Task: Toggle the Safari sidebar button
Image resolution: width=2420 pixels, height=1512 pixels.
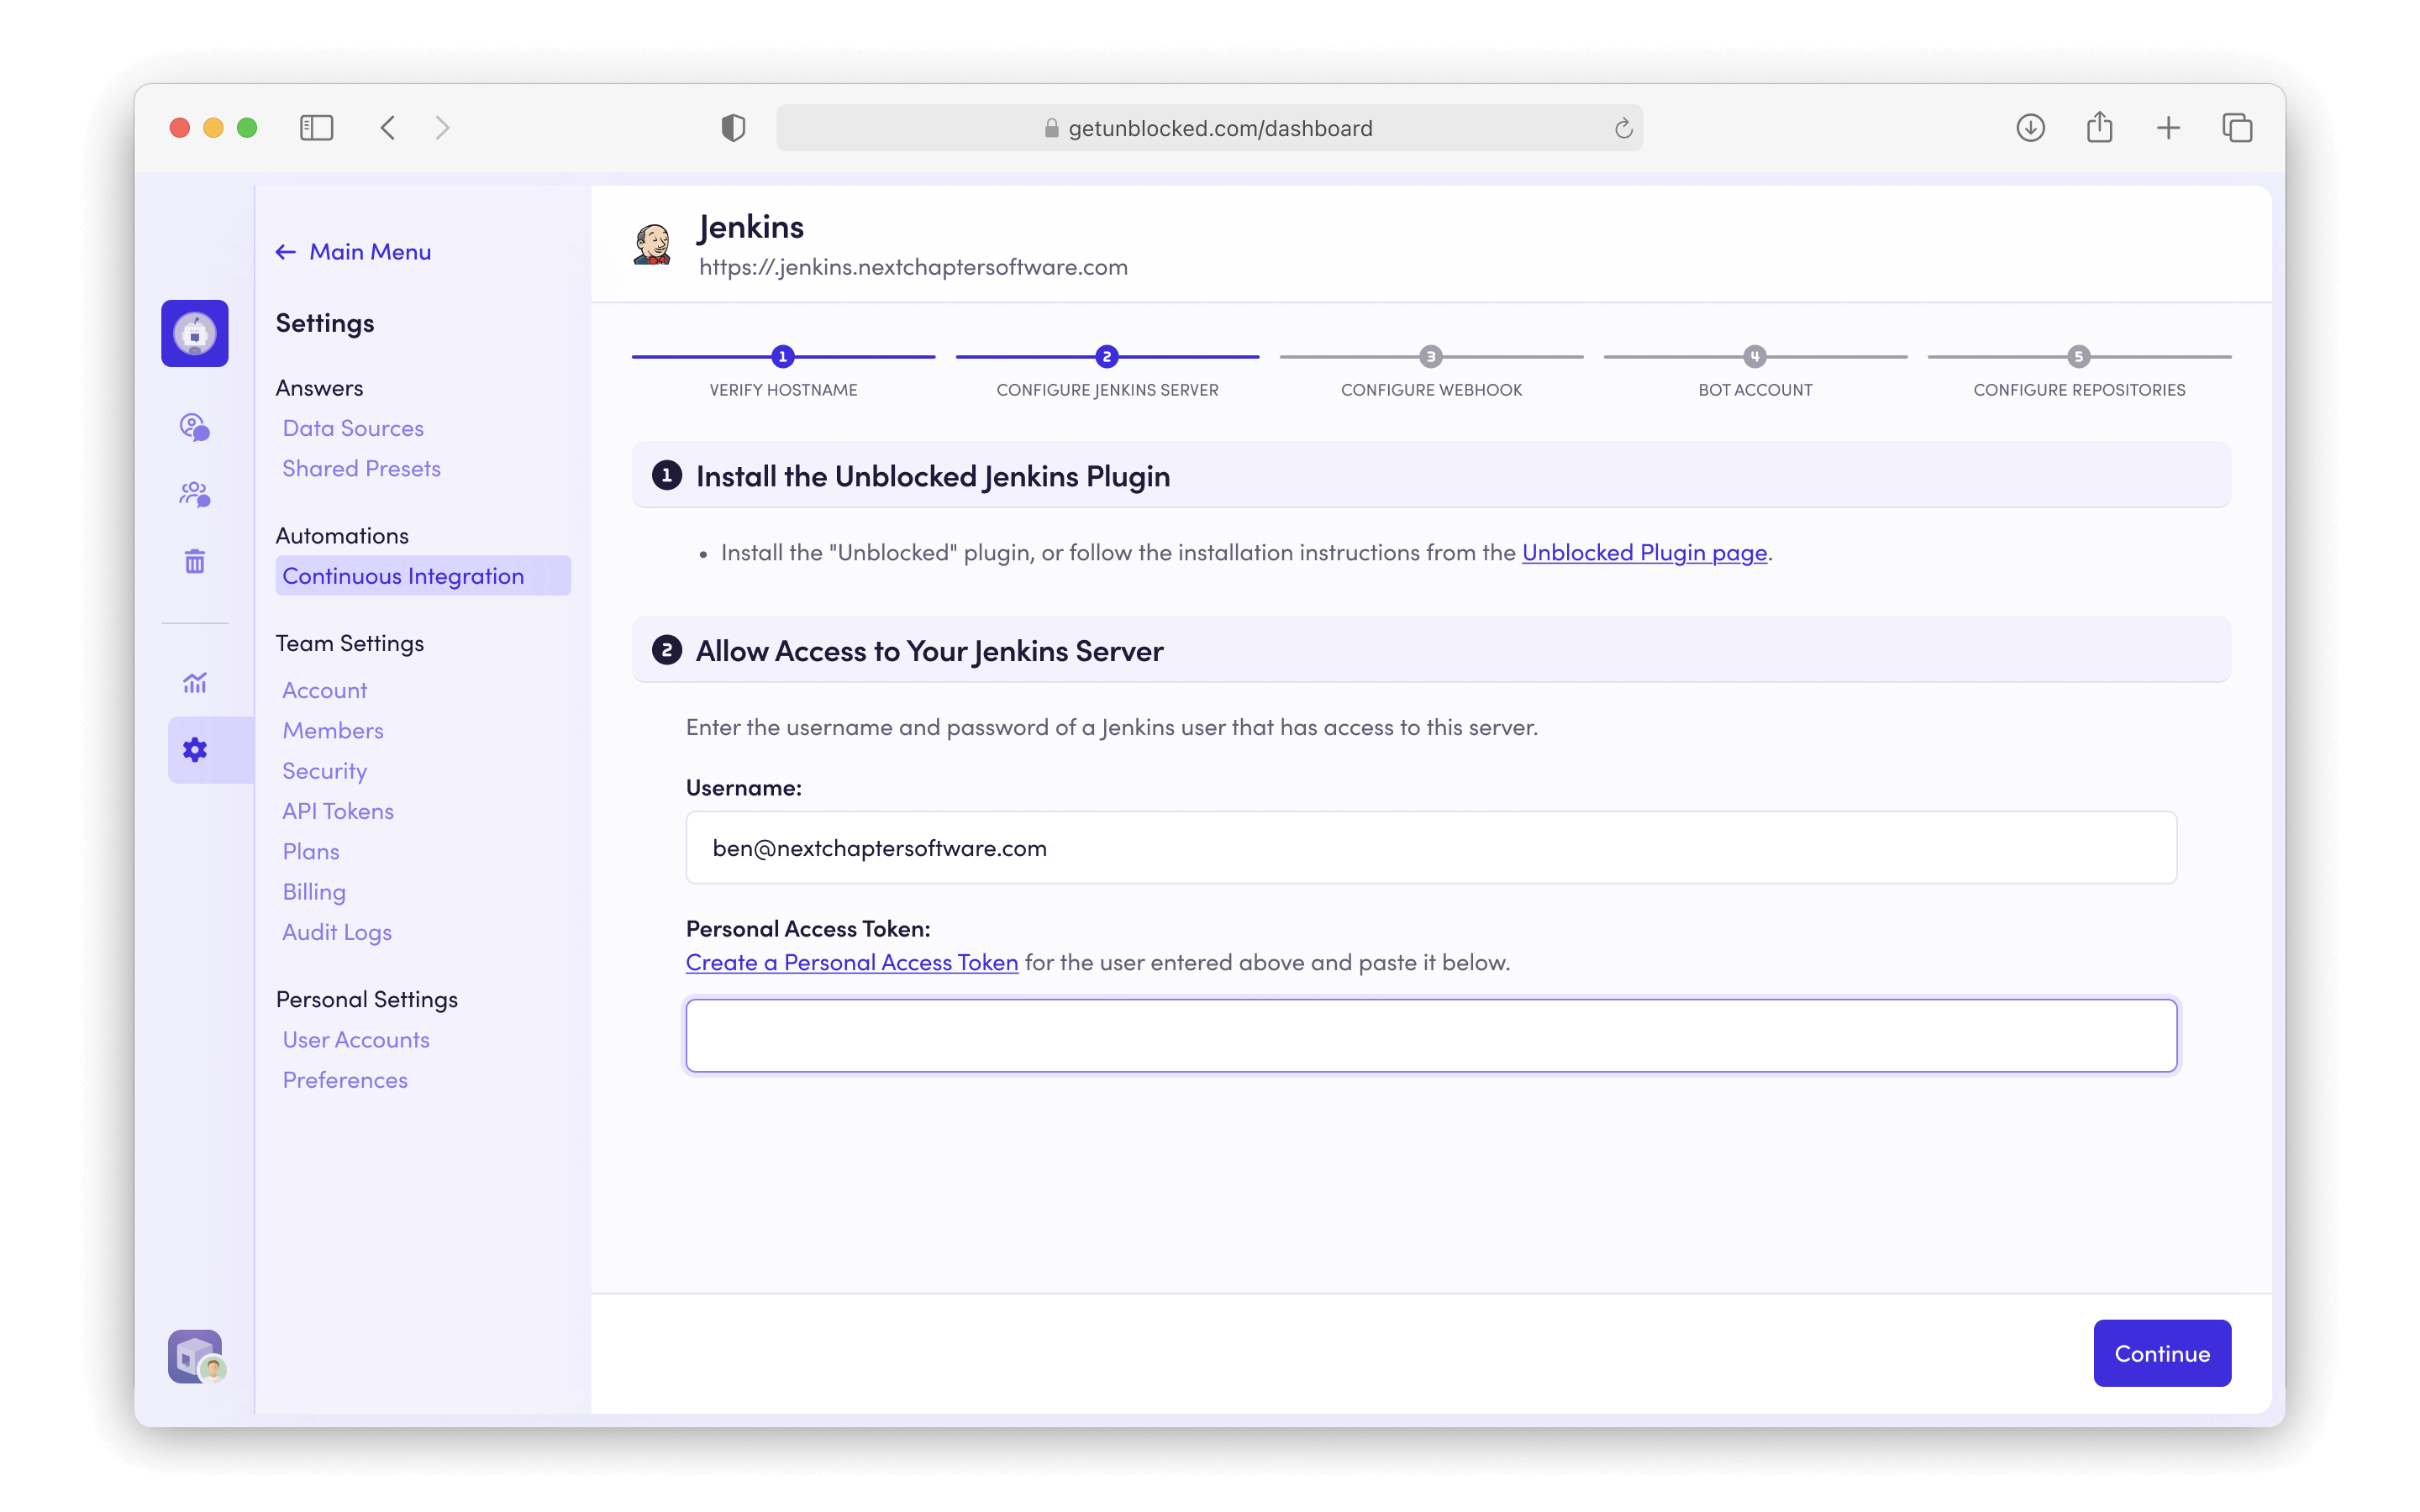Action: point(316,128)
